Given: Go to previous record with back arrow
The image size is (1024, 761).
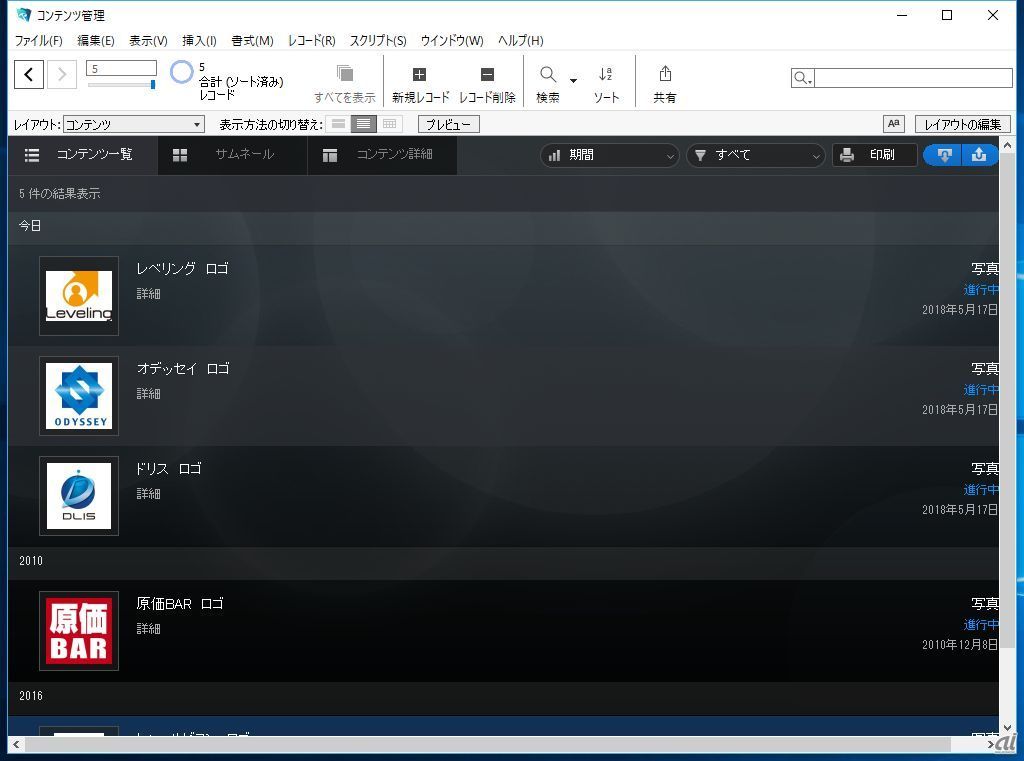Looking at the screenshot, I should click(x=29, y=74).
